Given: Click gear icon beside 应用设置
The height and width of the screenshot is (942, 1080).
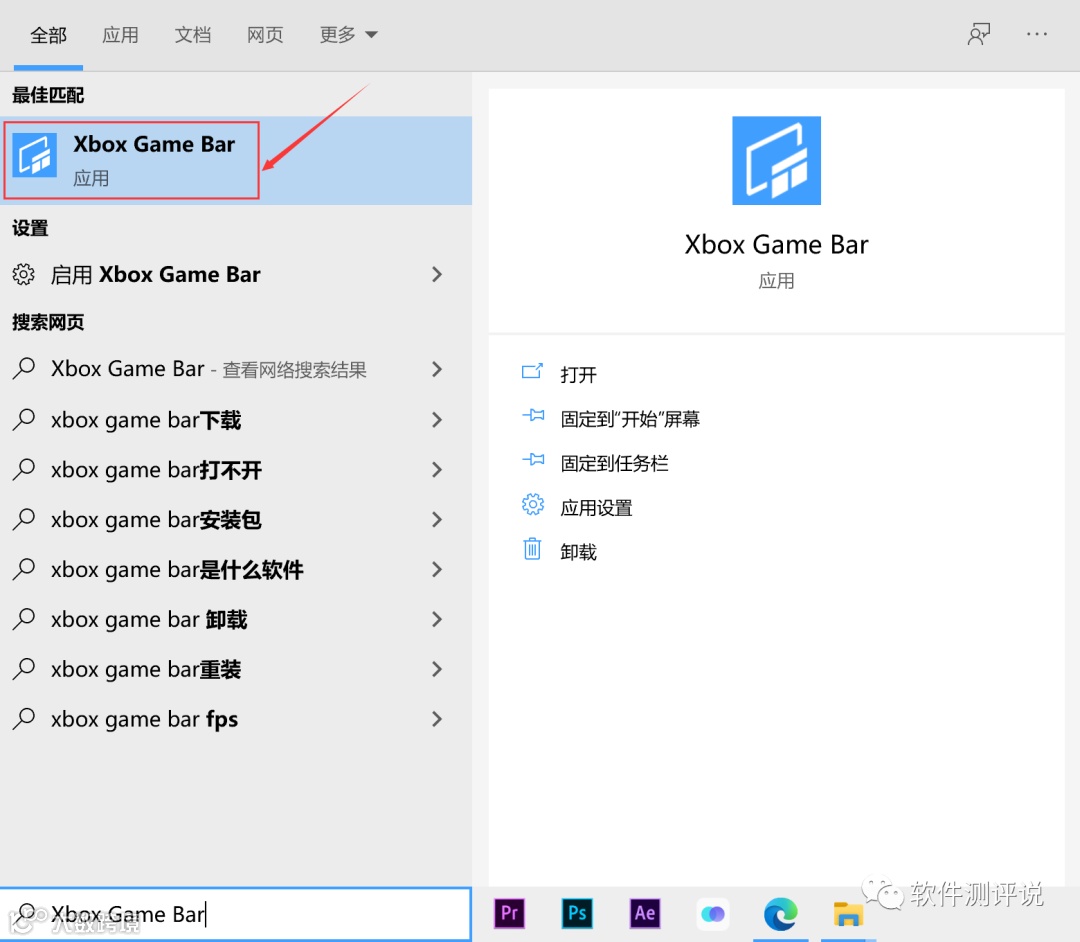Looking at the screenshot, I should 532,505.
